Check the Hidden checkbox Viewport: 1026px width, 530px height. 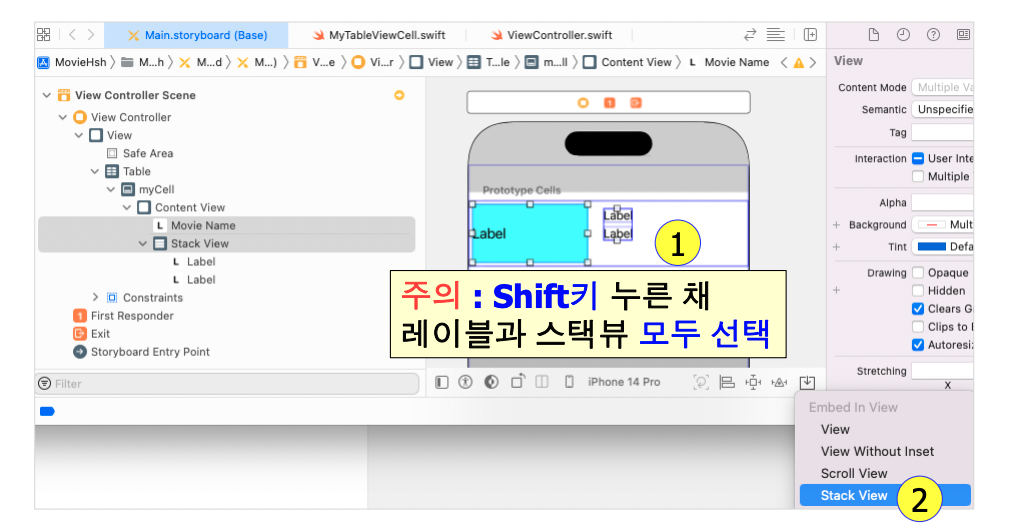[918, 291]
